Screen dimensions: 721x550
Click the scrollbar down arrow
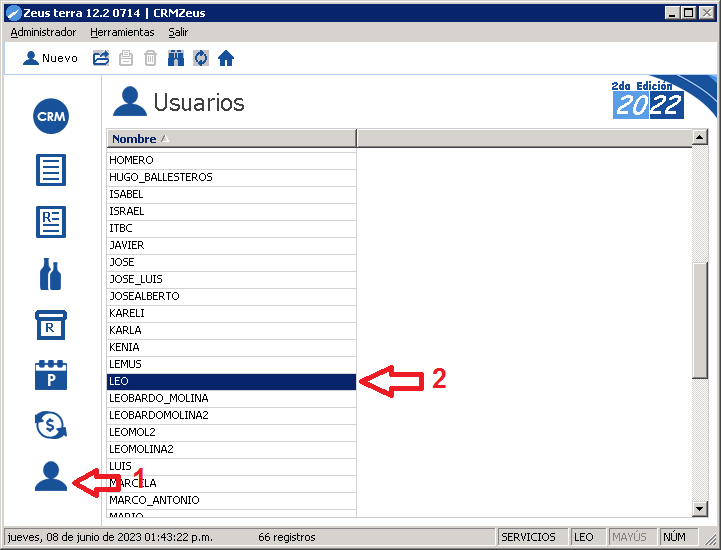(700, 509)
